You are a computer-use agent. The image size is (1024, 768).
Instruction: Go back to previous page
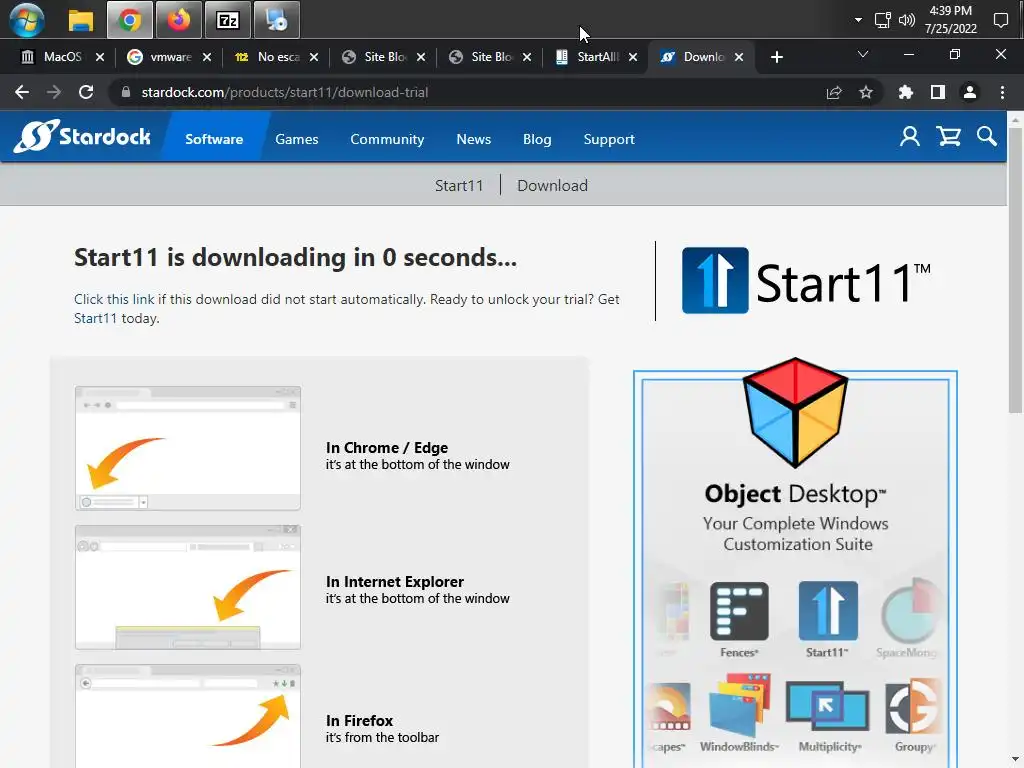pos(22,92)
